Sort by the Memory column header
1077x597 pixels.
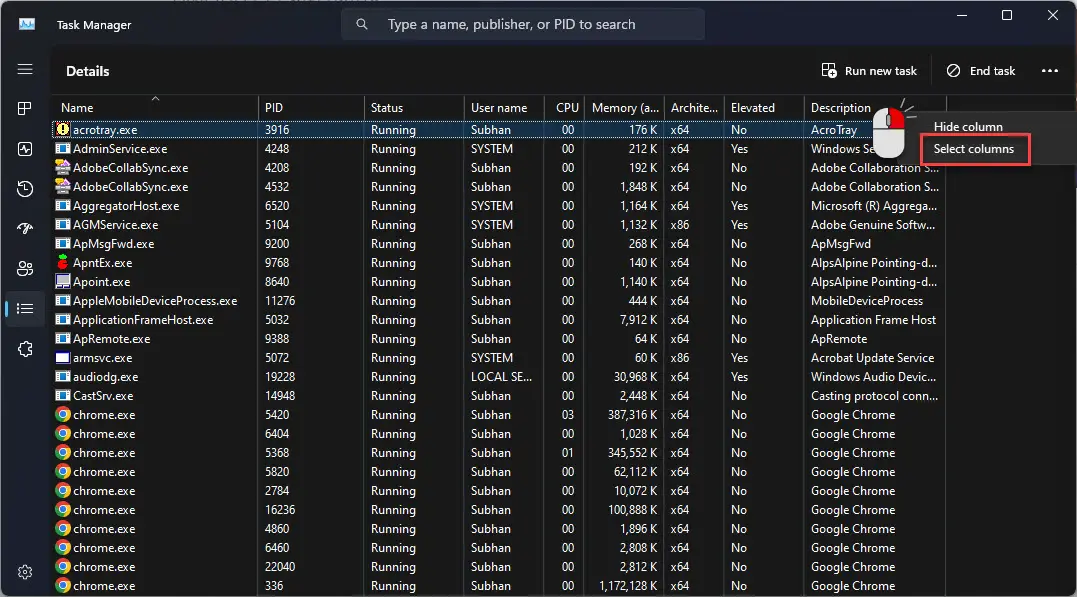(625, 107)
